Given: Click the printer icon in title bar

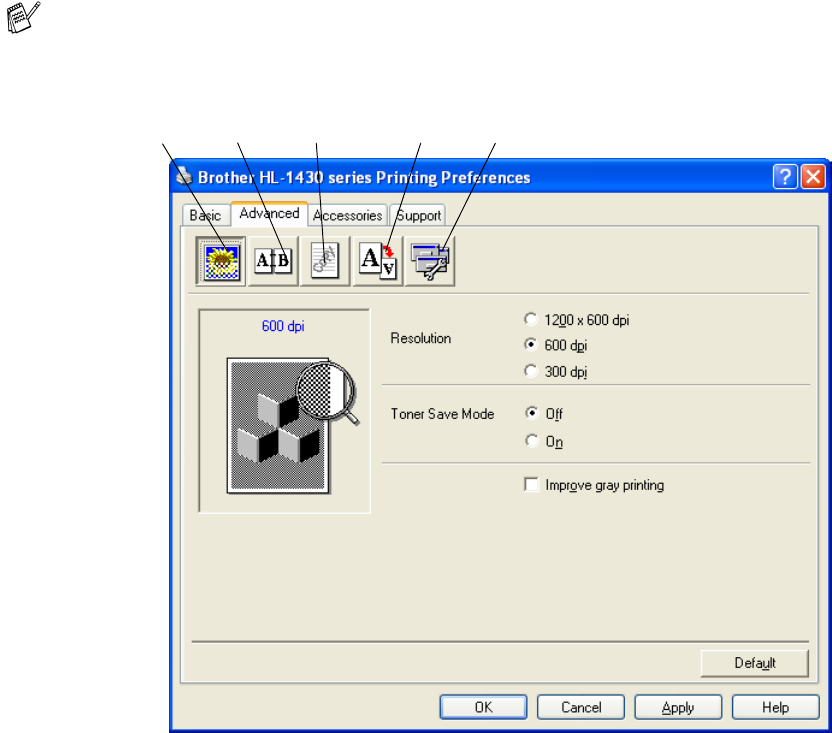Looking at the screenshot, I should point(184,176).
